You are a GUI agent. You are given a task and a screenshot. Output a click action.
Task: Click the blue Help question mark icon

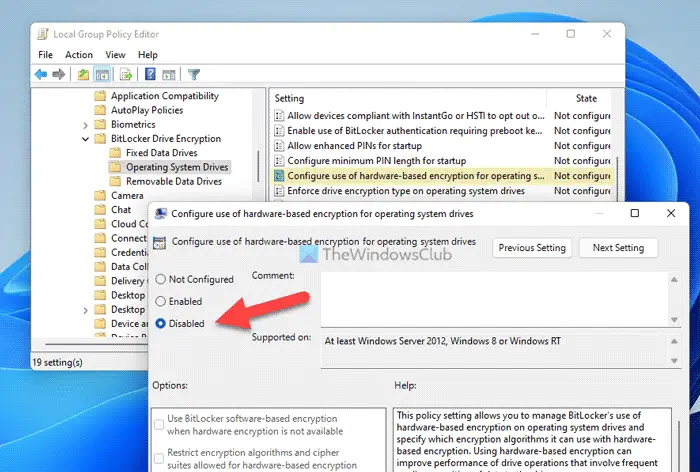[x=150, y=74]
